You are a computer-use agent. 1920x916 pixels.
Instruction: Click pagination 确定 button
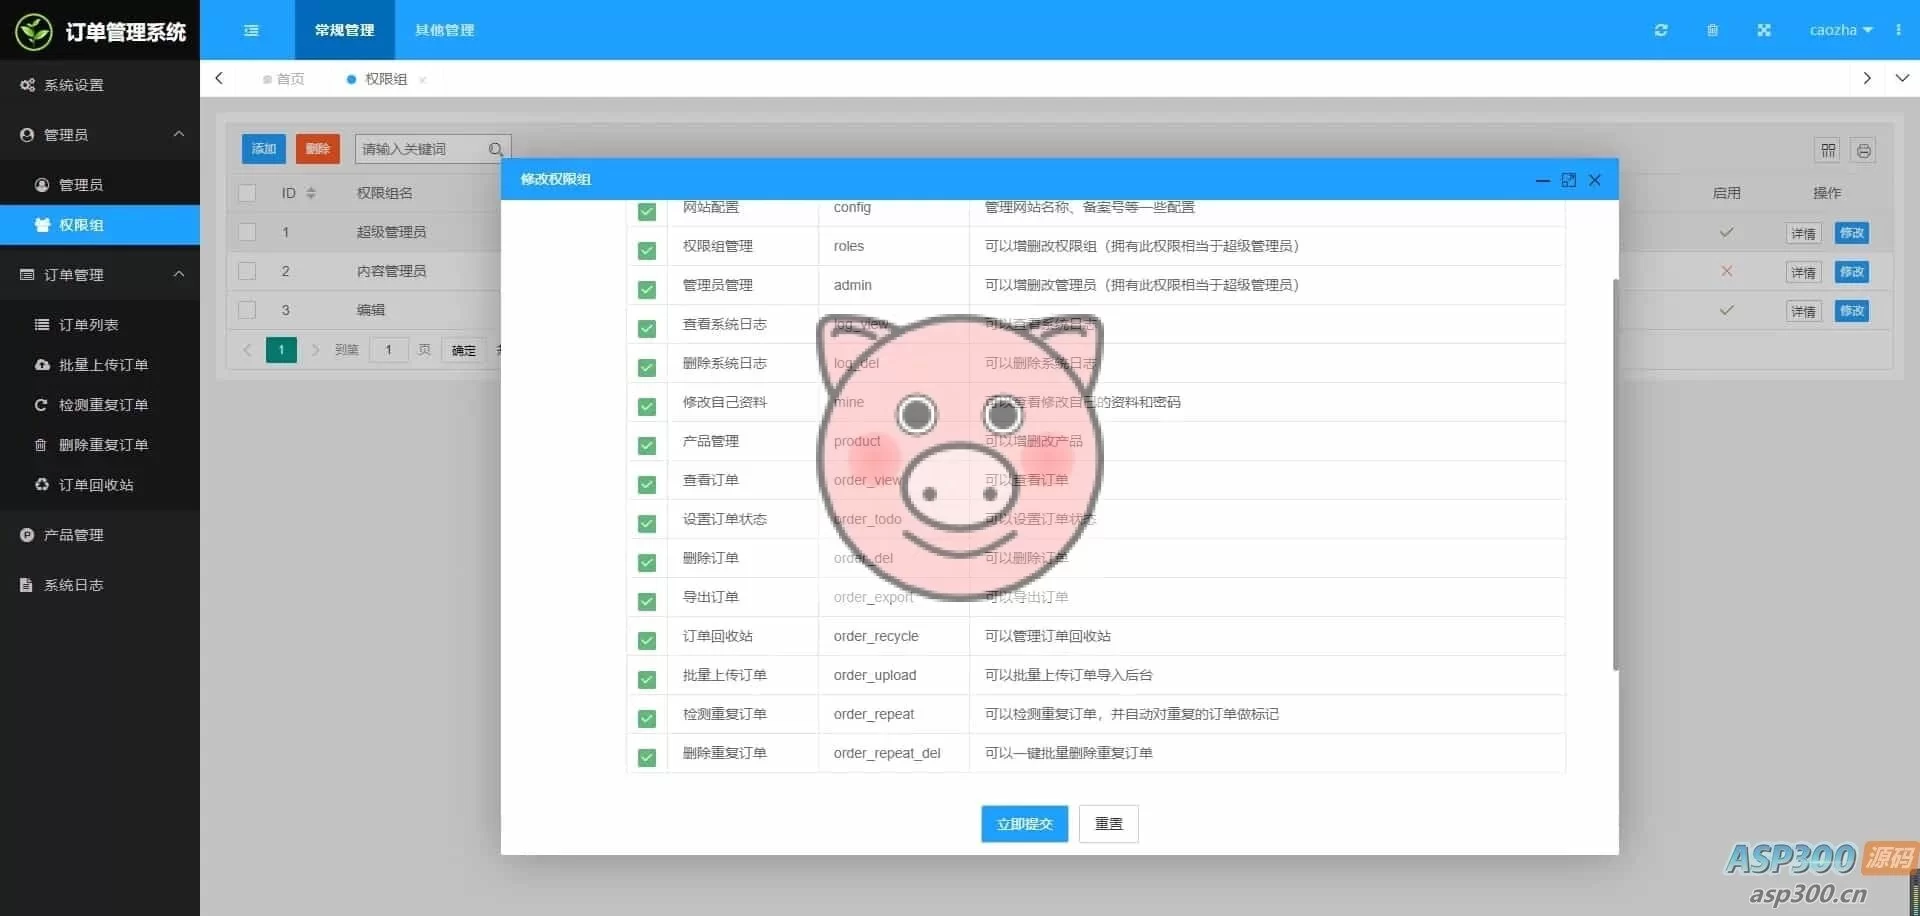tap(463, 350)
